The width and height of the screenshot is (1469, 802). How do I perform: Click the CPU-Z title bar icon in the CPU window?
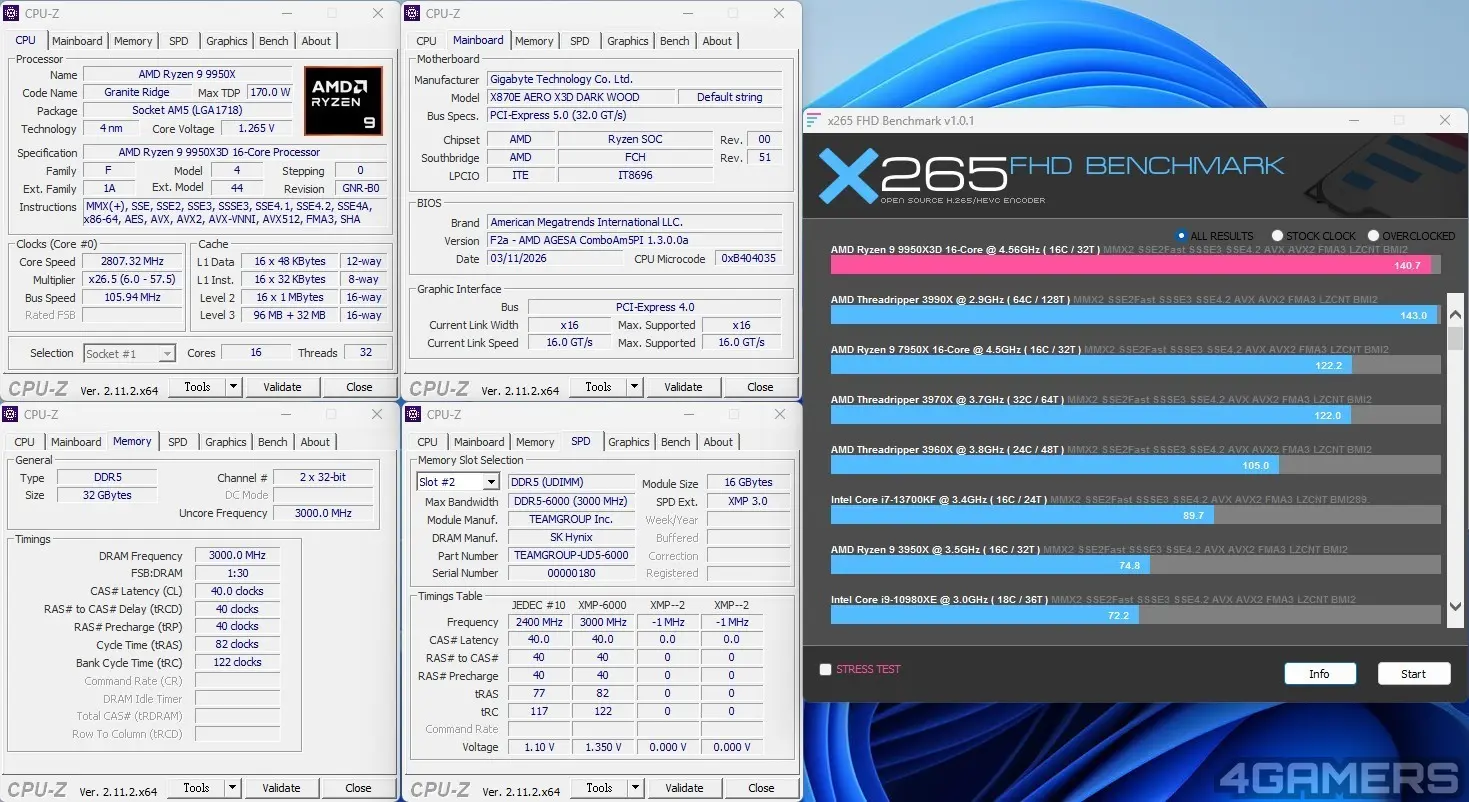click(x=12, y=14)
